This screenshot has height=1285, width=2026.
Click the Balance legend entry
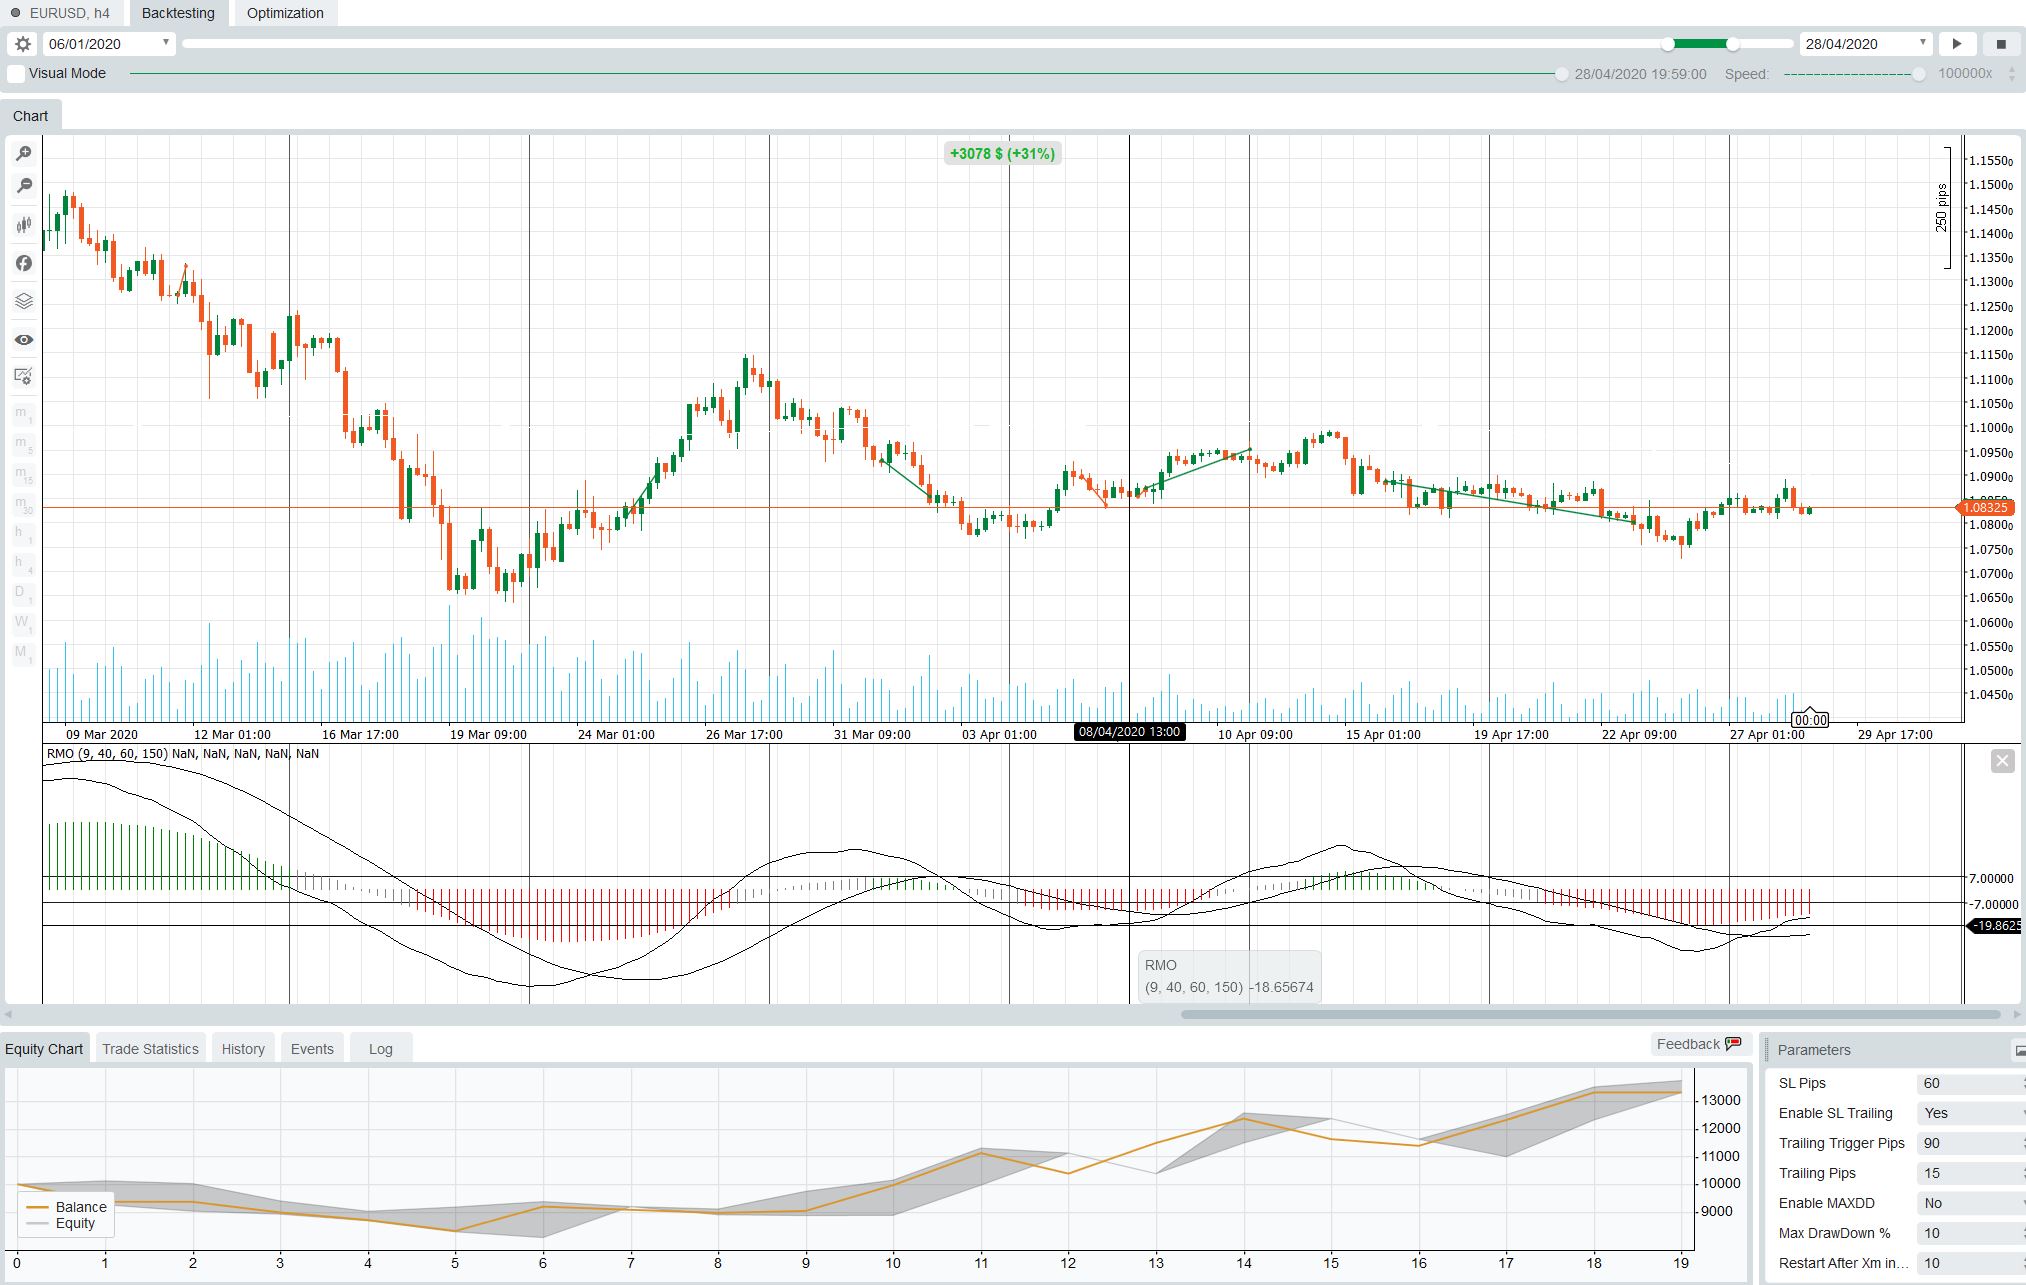tap(68, 1207)
